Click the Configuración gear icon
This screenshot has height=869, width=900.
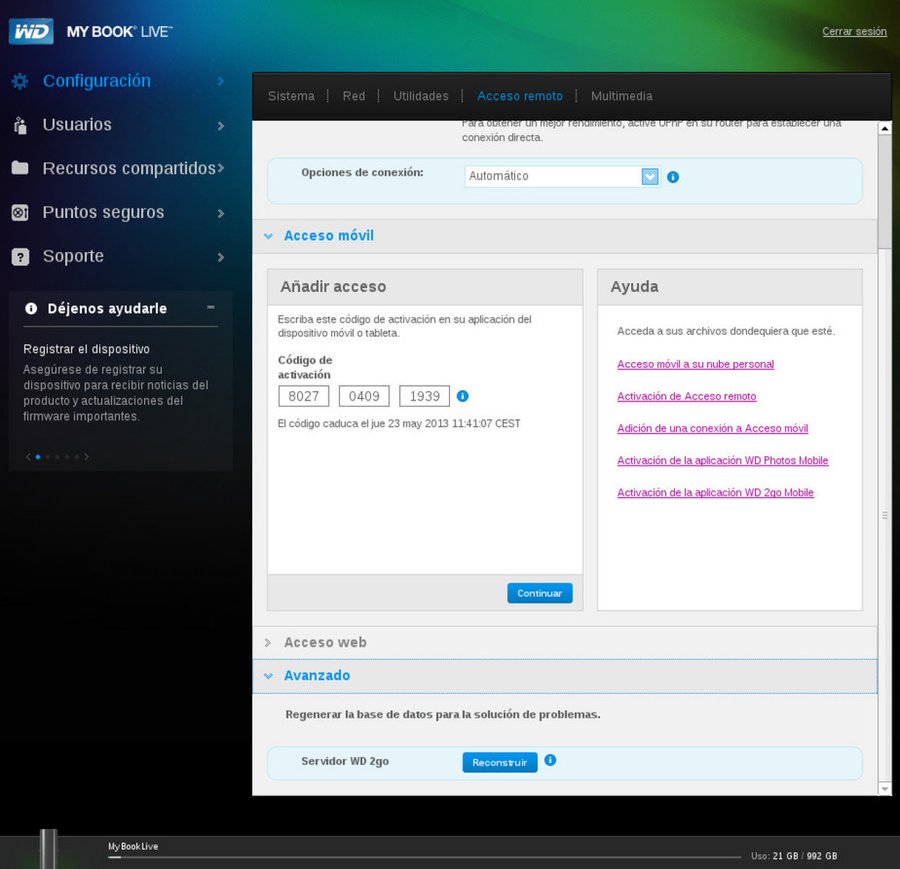pyautogui.click(x=20, y=81)
